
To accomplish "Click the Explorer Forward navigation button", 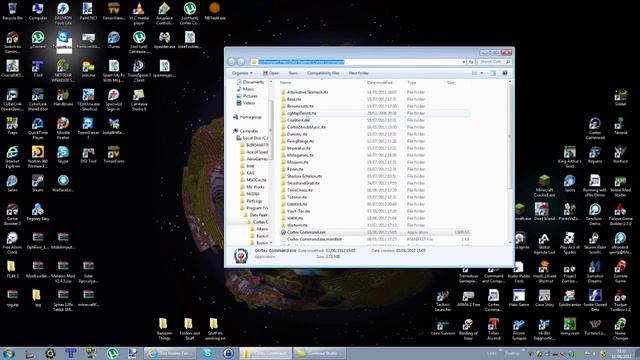I will pyautogui.click(x=241, y=62).
